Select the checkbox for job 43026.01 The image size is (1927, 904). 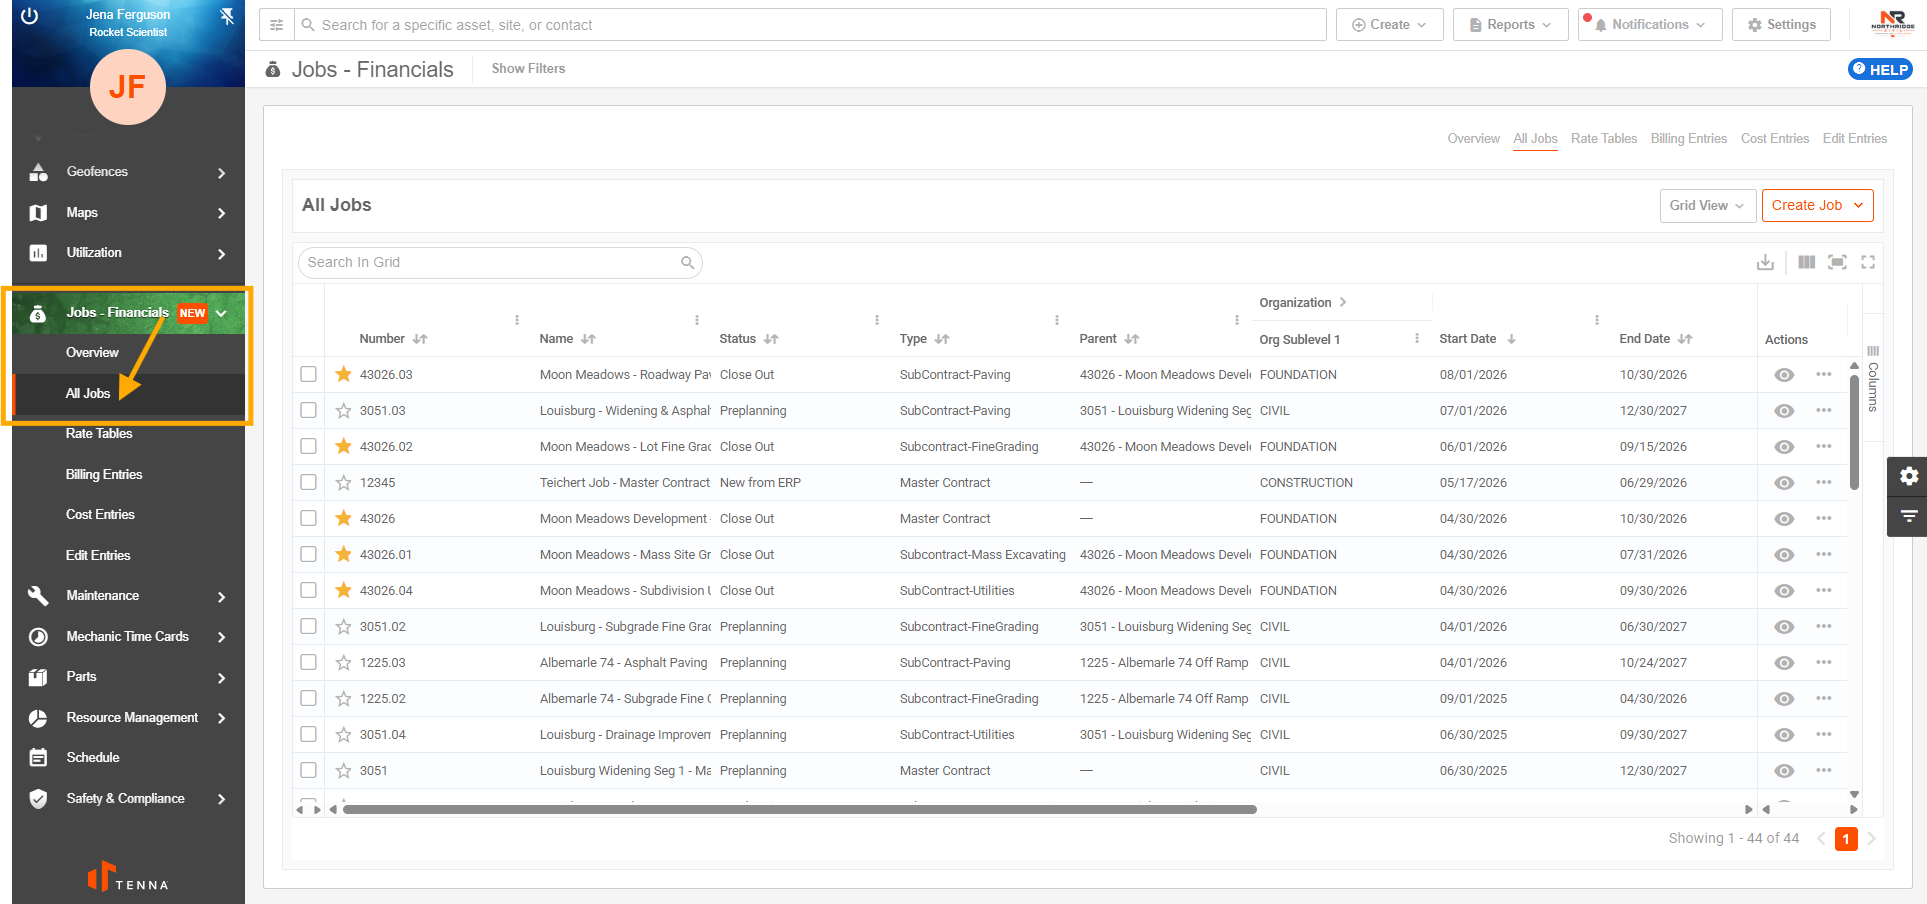pyautogui.click(x=308, y=554)
